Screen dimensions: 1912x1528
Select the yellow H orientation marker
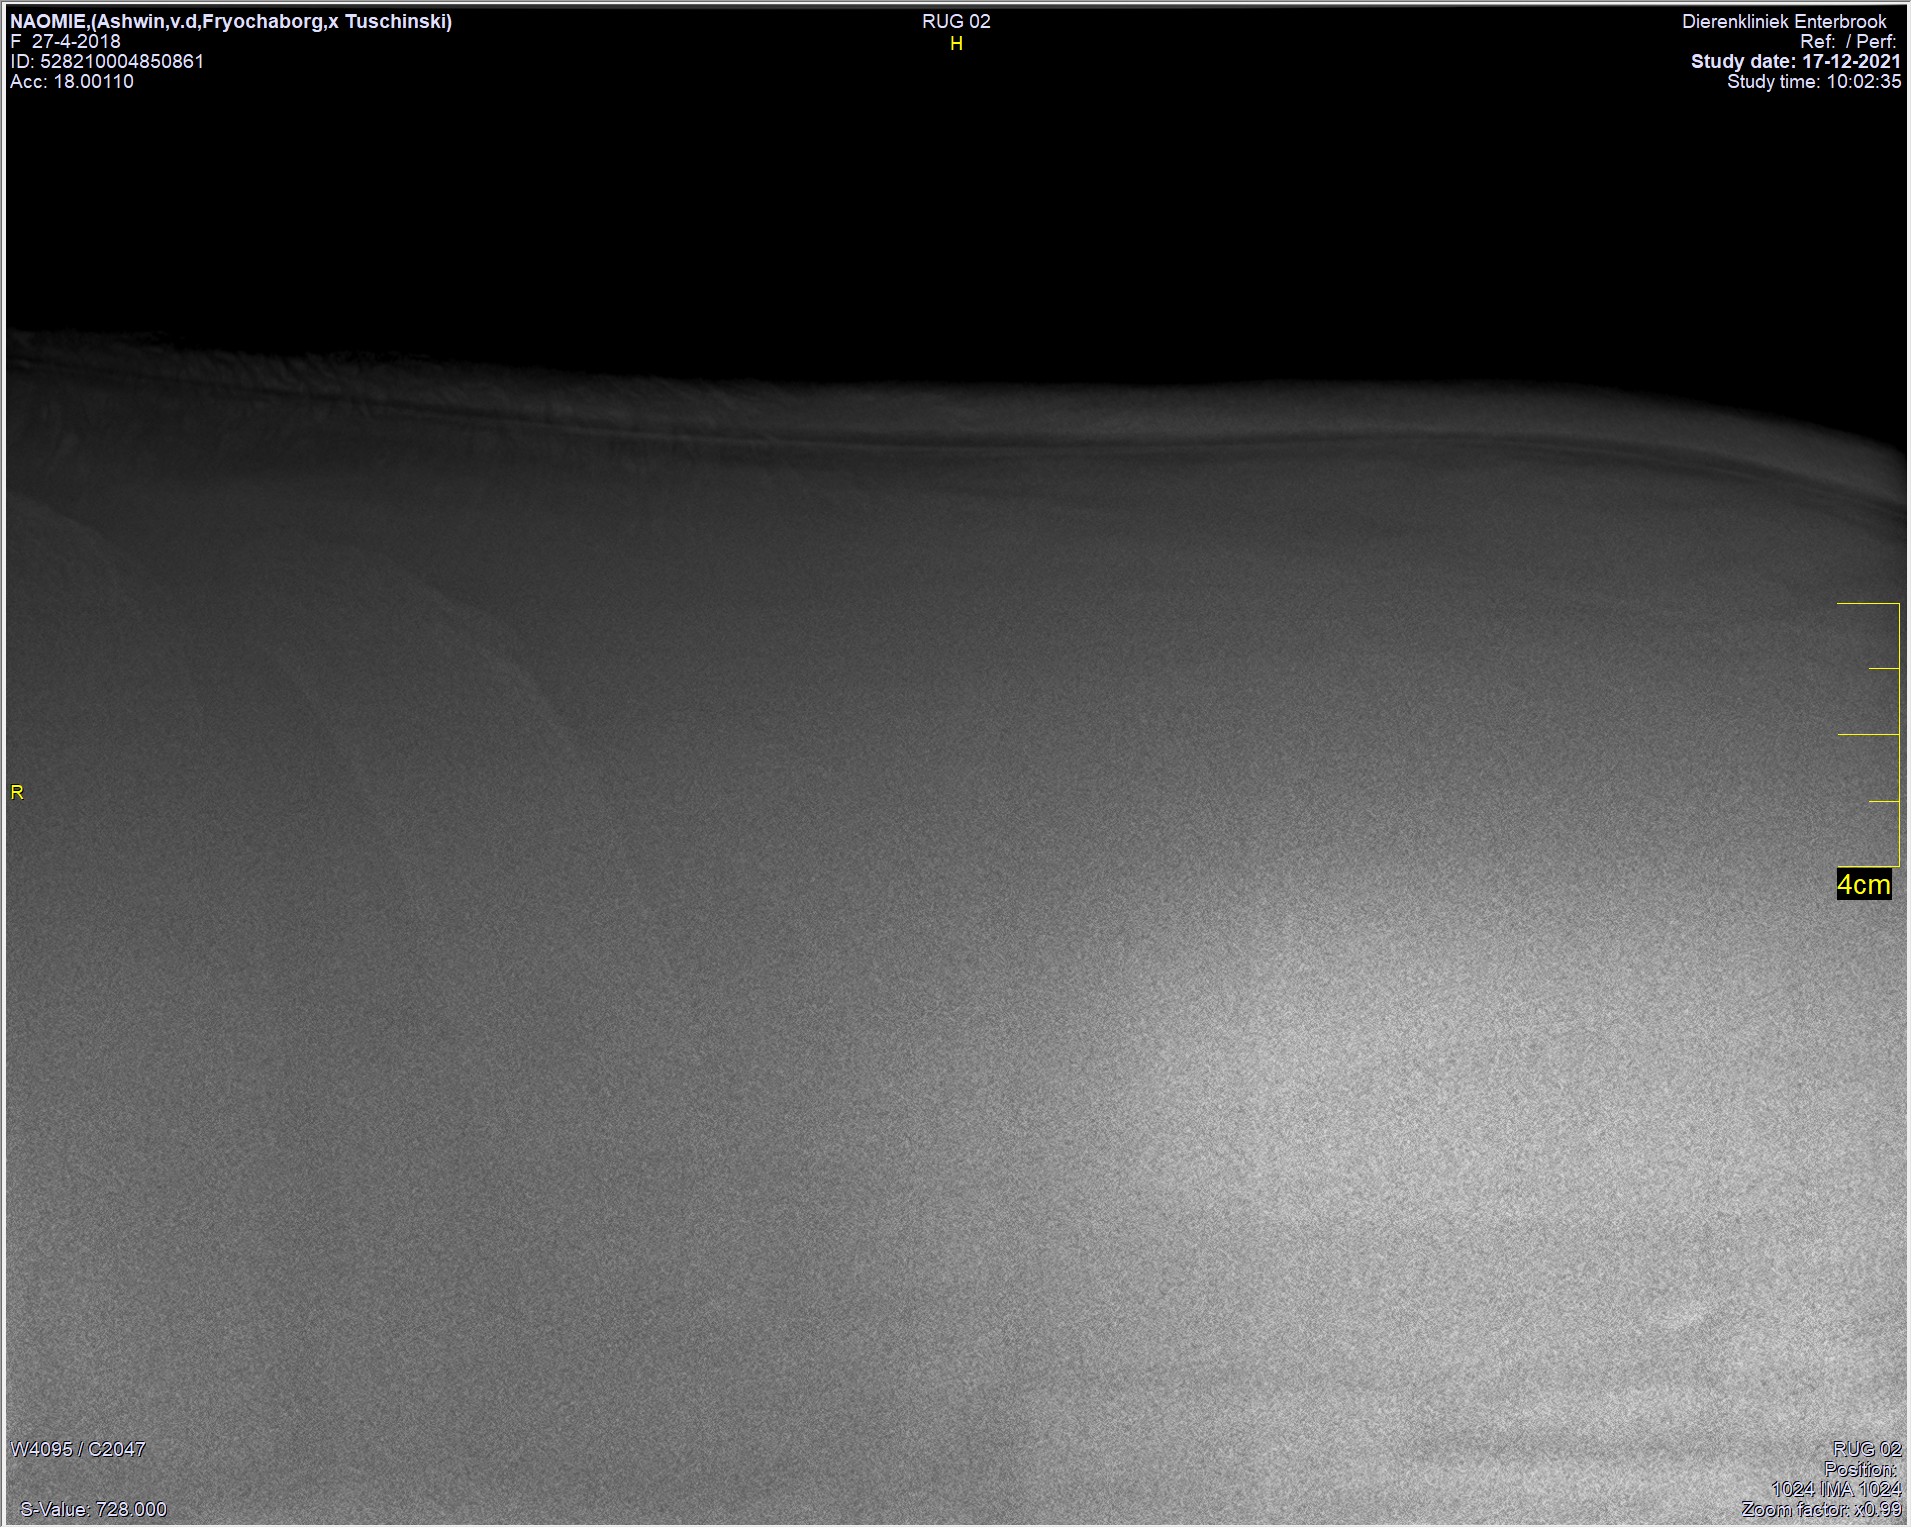pos(956,44)
